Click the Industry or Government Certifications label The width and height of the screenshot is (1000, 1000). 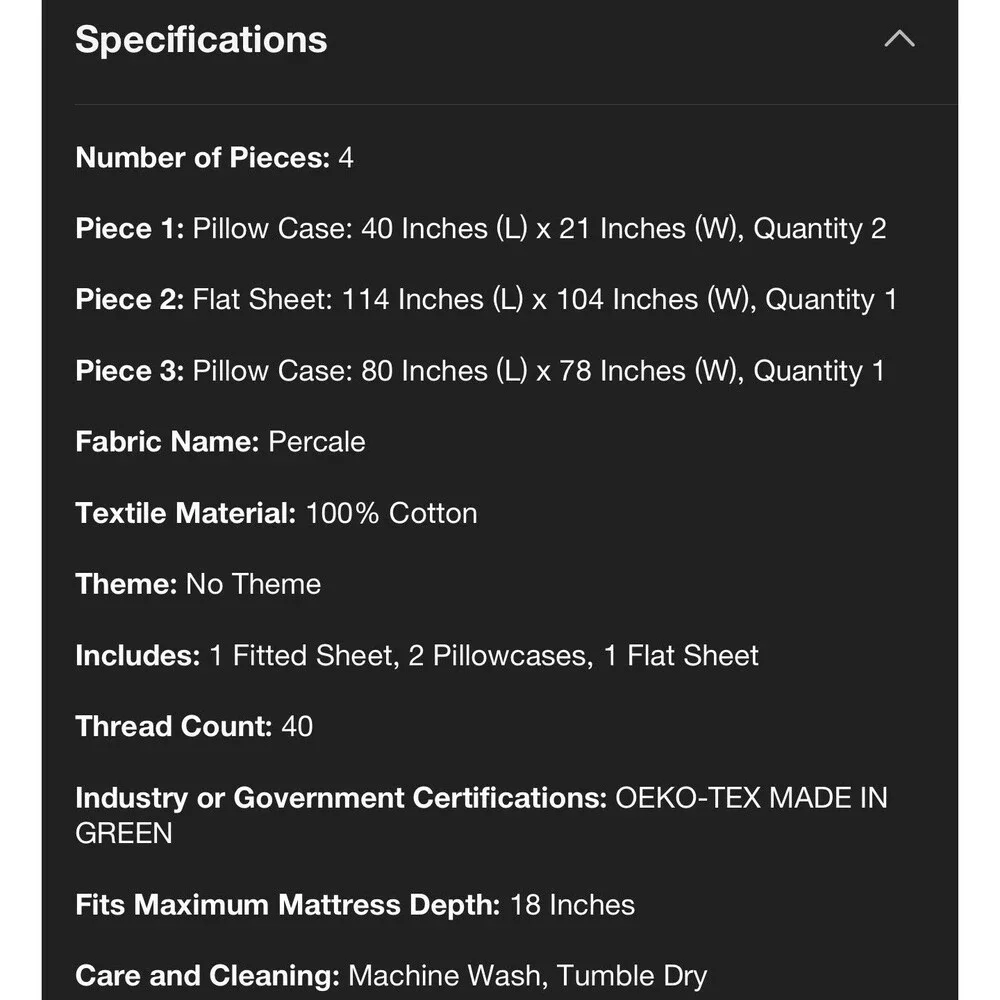(341, 798)
